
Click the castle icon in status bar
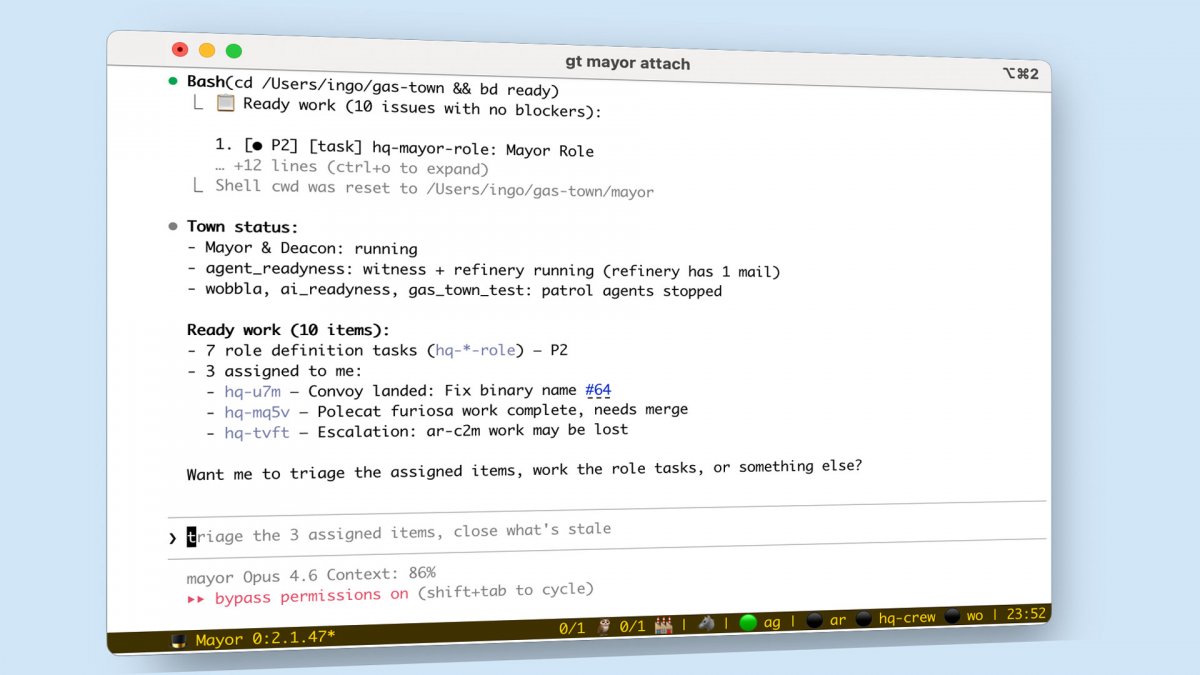click(x=661, y=625)
